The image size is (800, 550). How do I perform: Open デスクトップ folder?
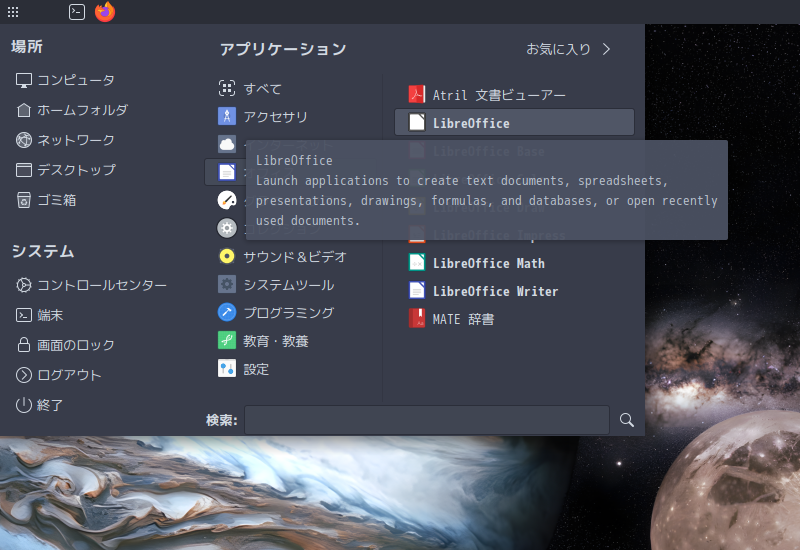tap(66, 170)
